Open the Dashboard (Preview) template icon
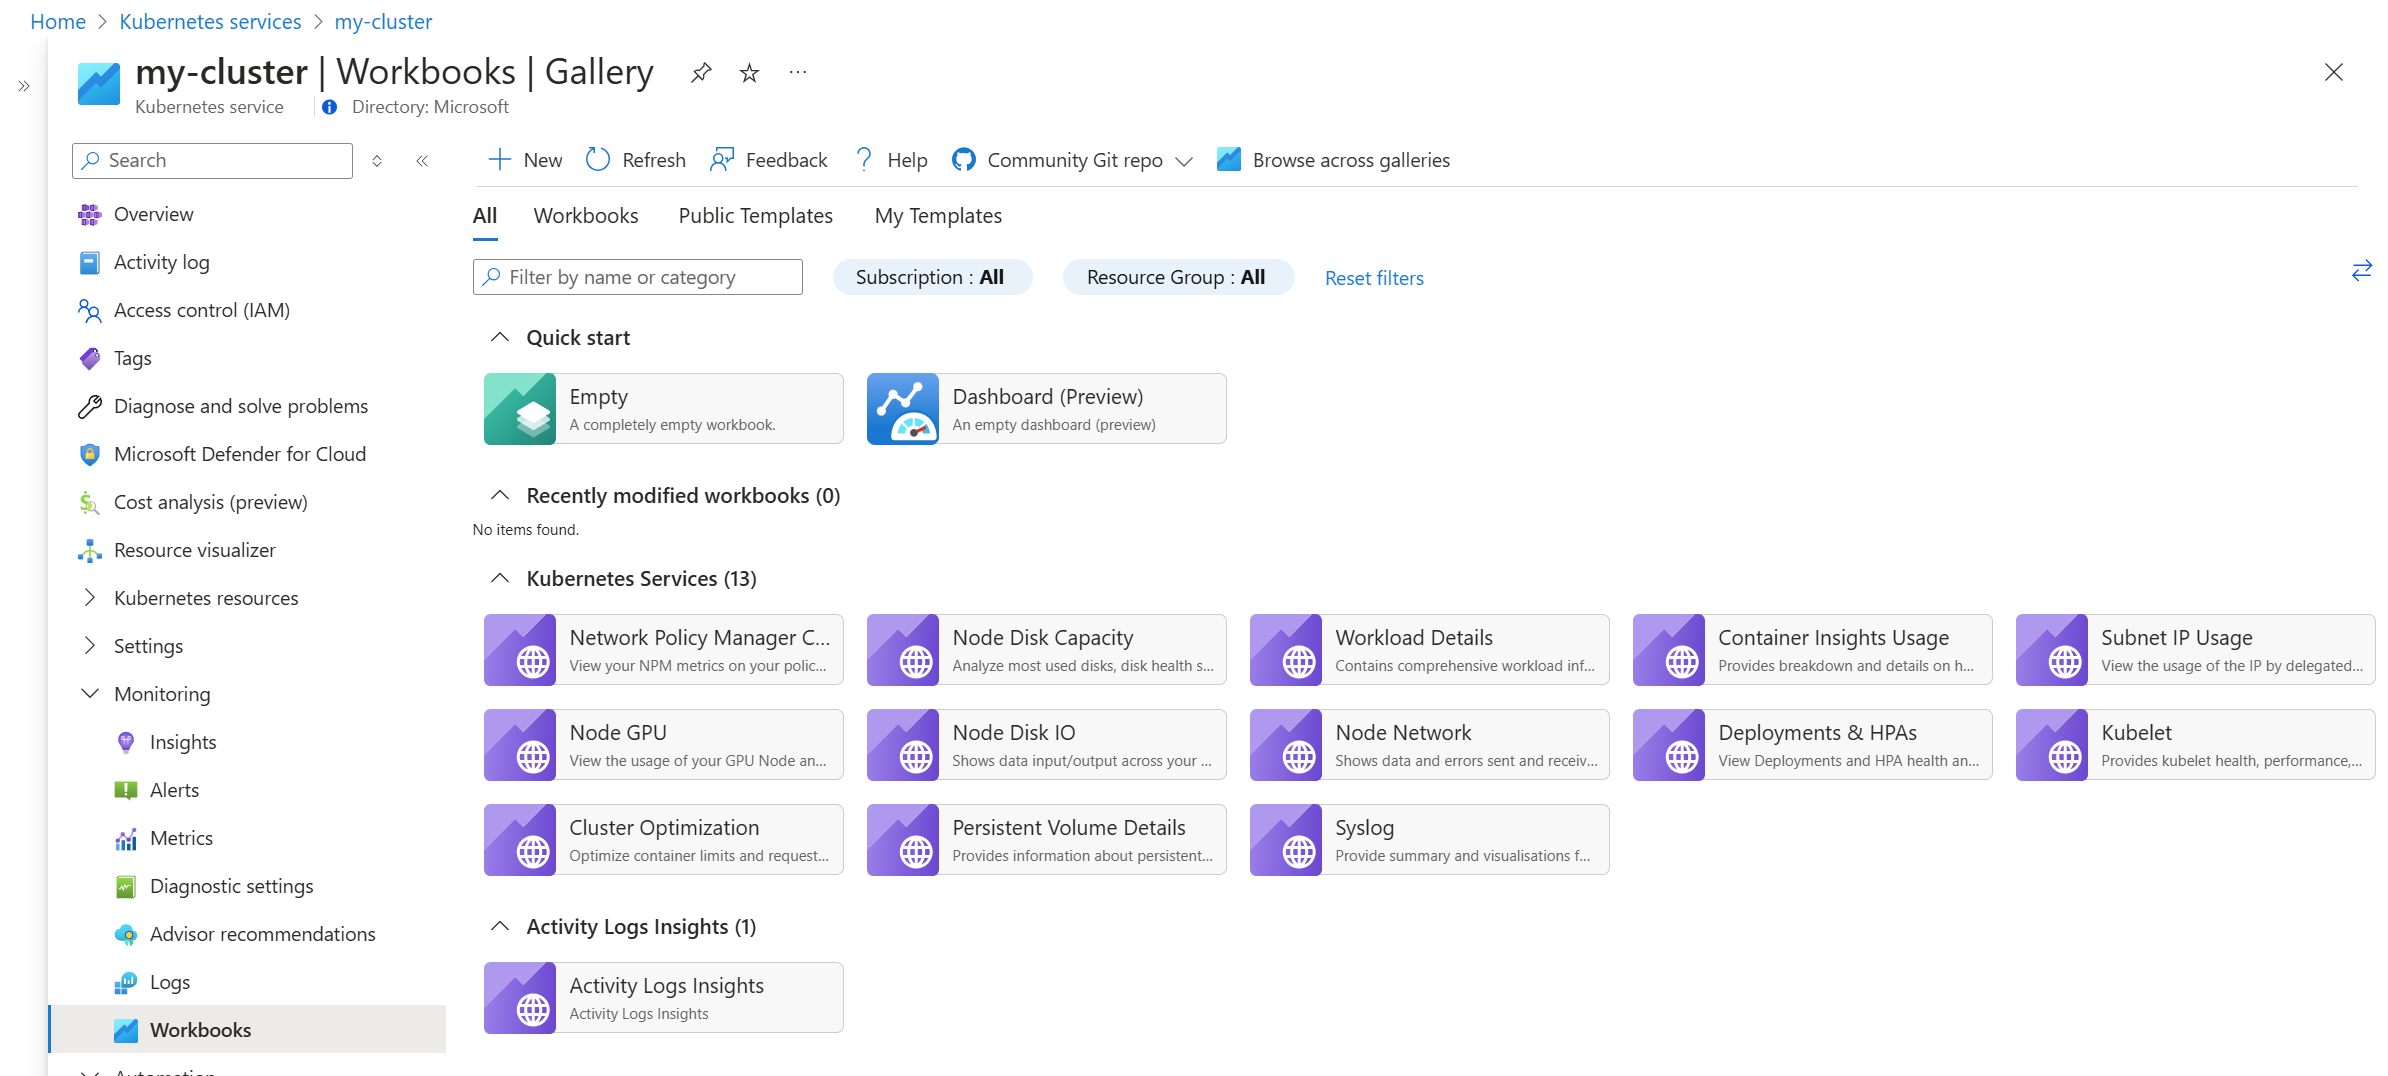Image resolution: width=2388 pixels, height=1076 pixels. (903, 409)
